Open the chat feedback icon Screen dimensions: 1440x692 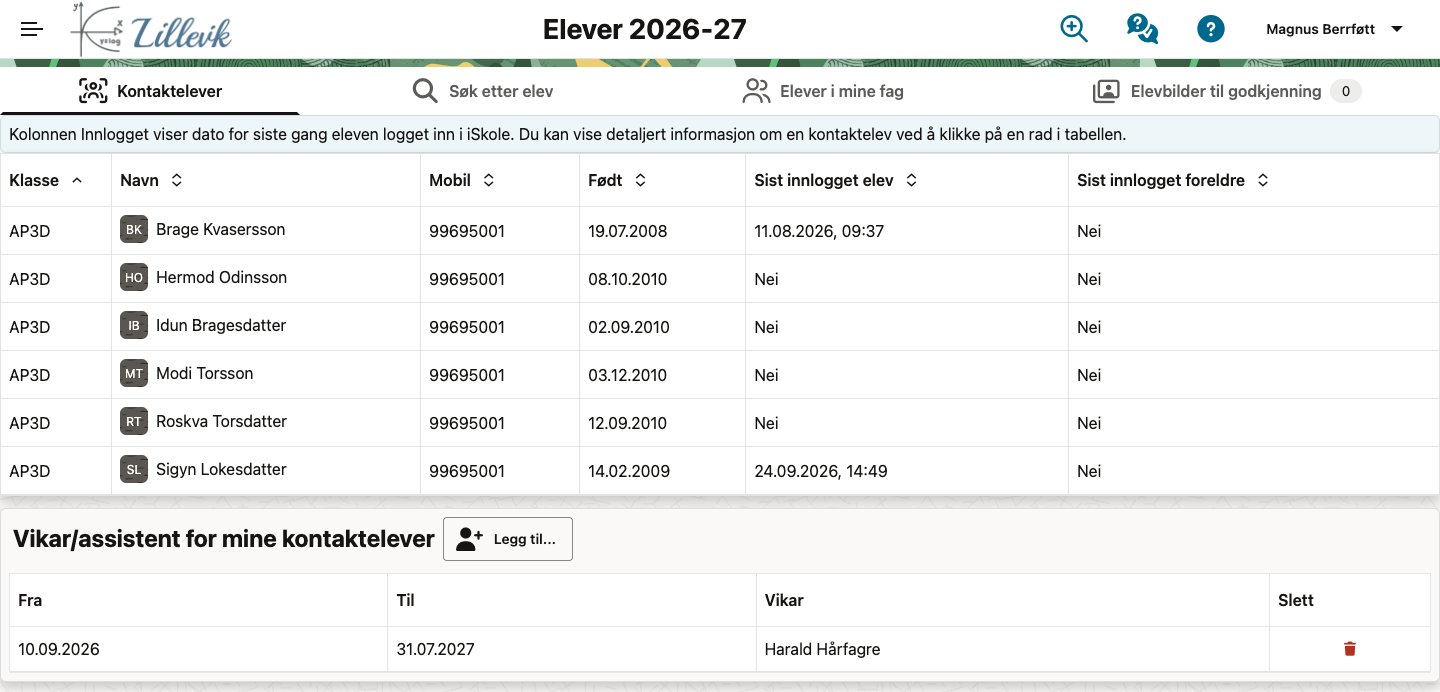pyautogui.click(x=1142, y=29)
